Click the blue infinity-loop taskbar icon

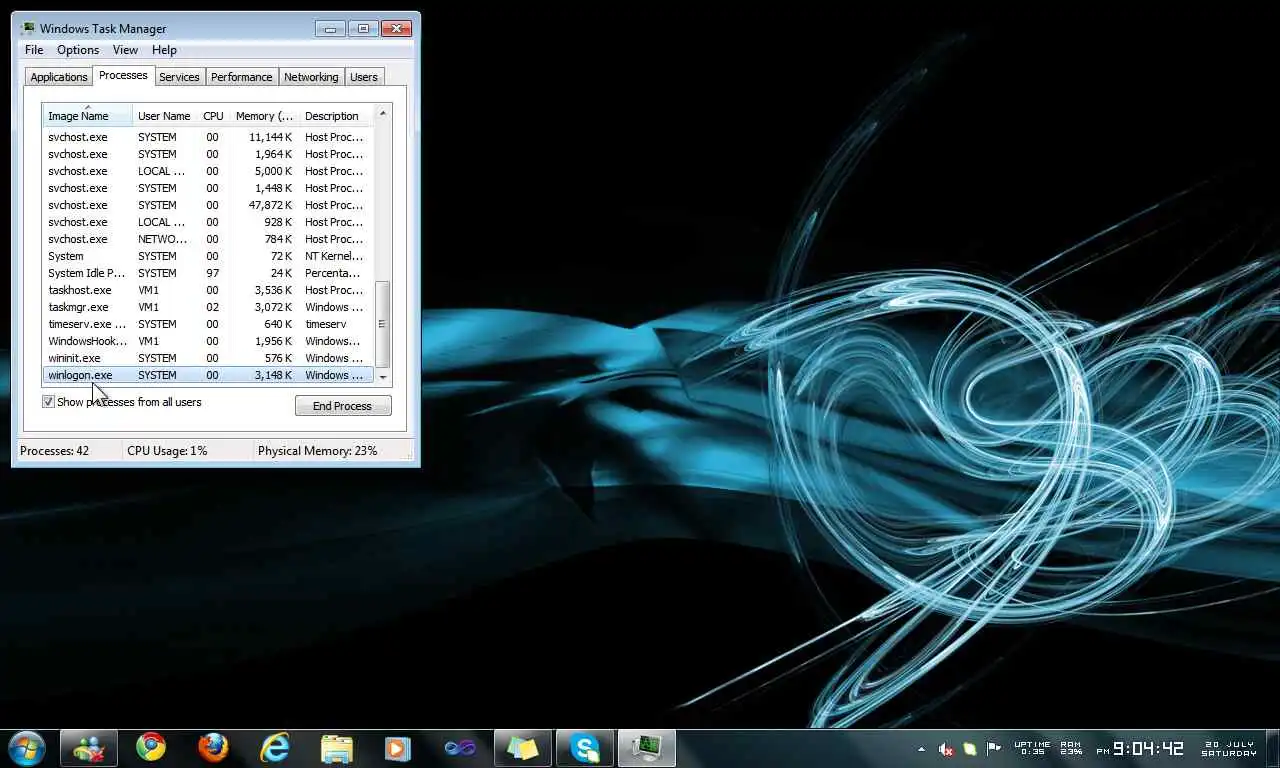(460, 747)
